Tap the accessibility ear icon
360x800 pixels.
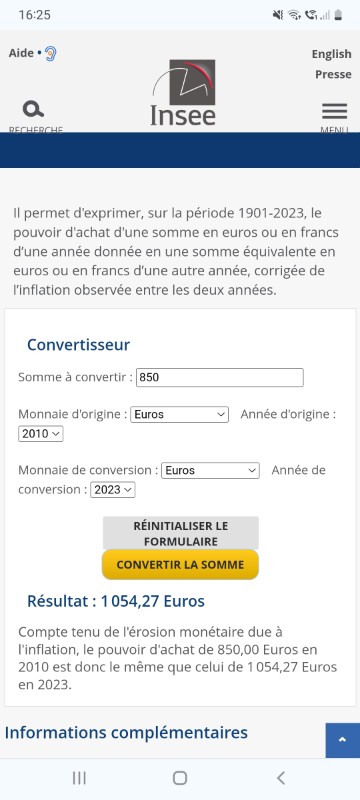pyautogui.click(x=50, y=54)
